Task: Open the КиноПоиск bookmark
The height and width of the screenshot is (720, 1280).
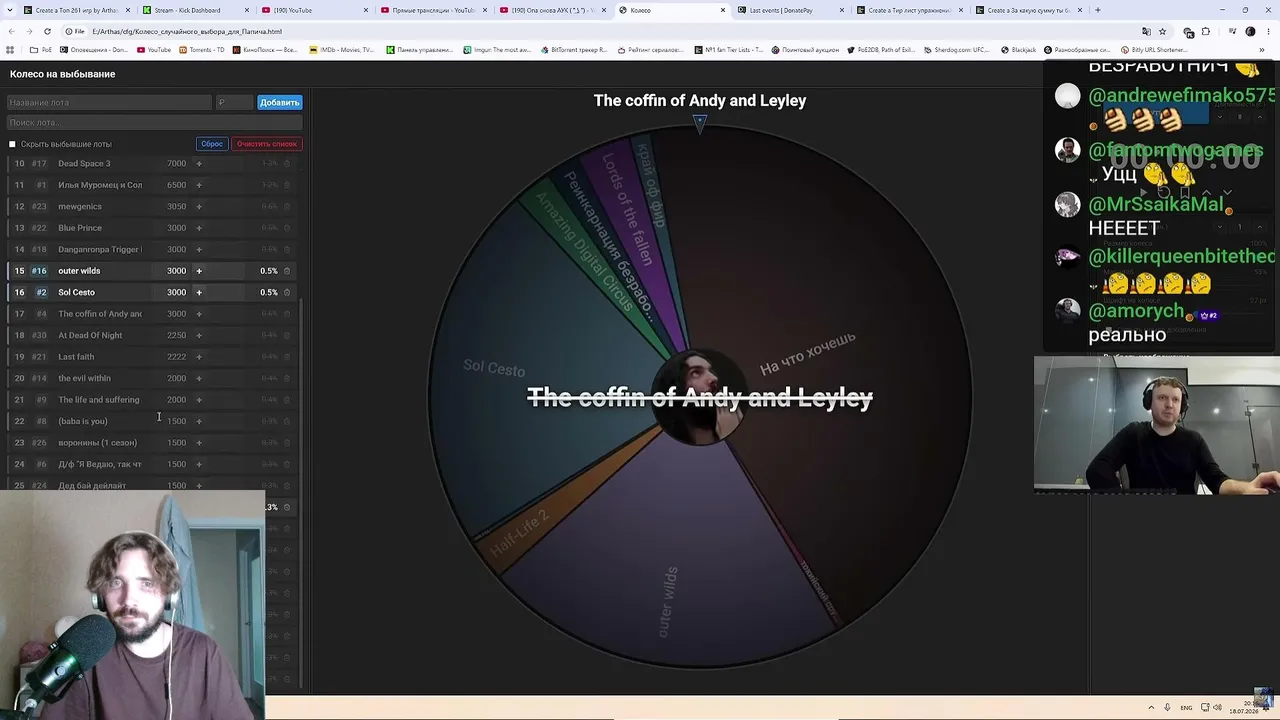Action: 263,50
